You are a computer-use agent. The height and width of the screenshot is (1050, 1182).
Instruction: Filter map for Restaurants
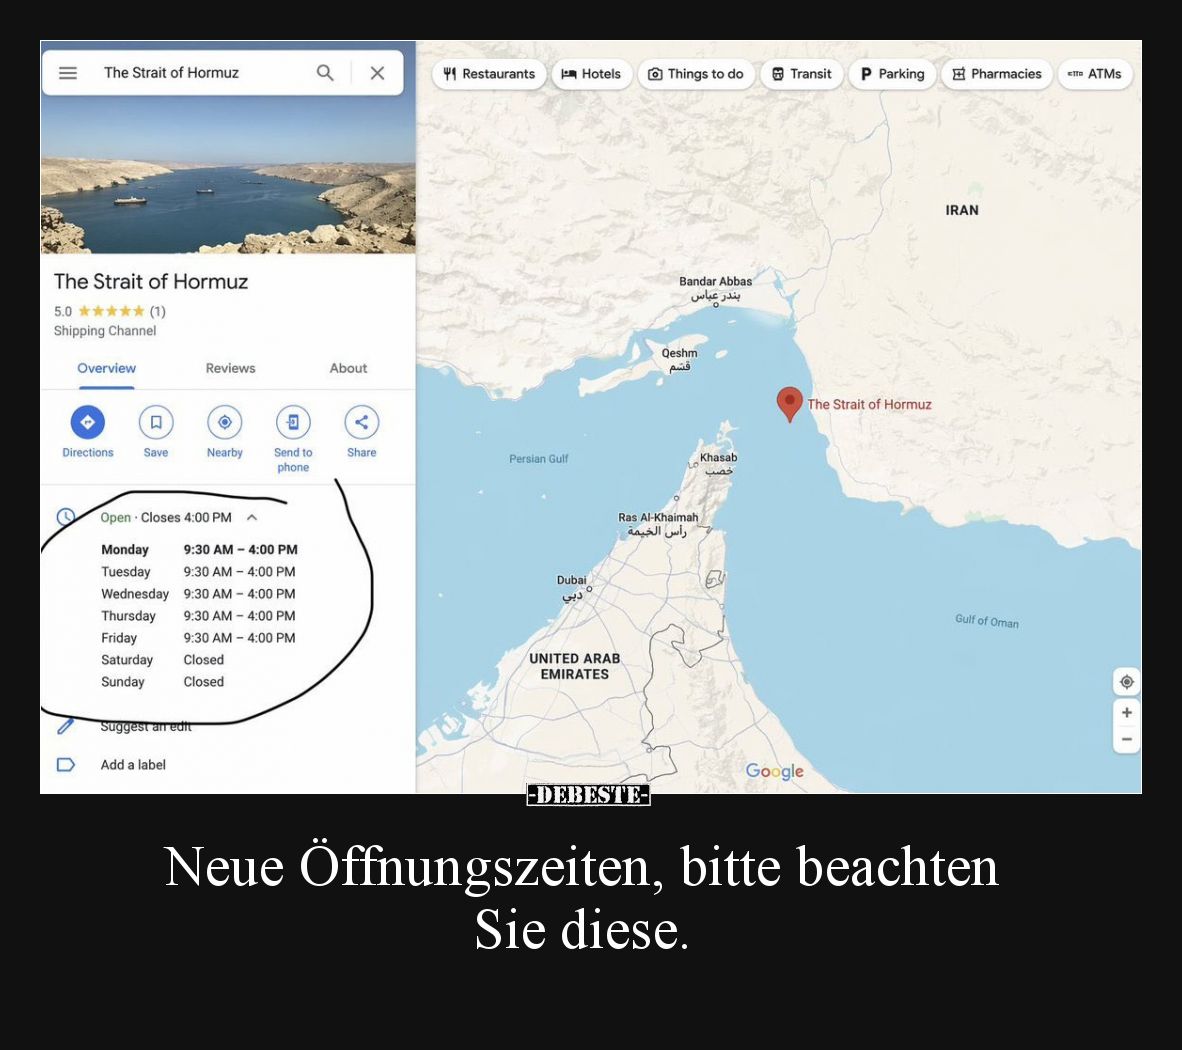(x=489, y=73)
